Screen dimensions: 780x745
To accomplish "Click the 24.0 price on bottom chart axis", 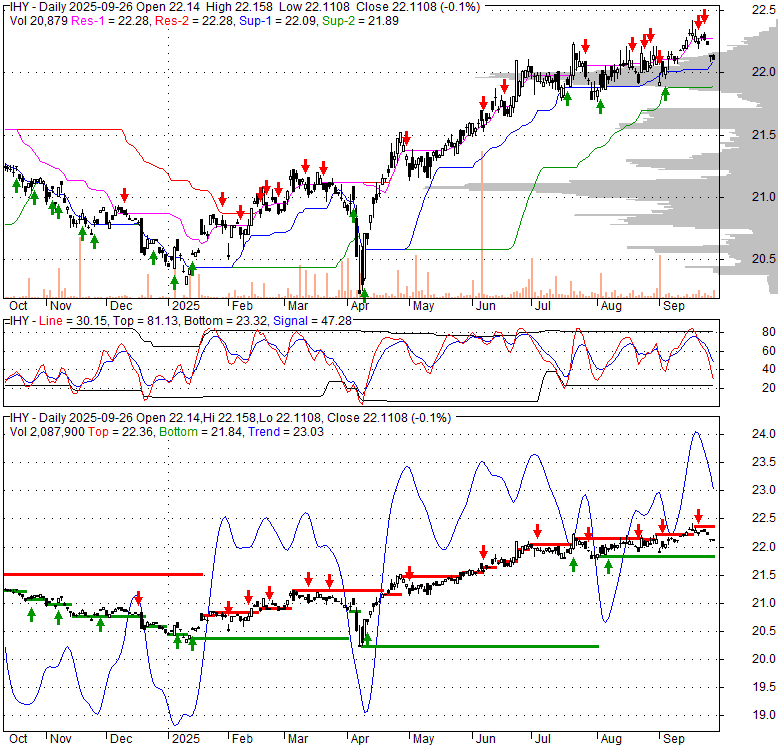I will coord(764,434).
